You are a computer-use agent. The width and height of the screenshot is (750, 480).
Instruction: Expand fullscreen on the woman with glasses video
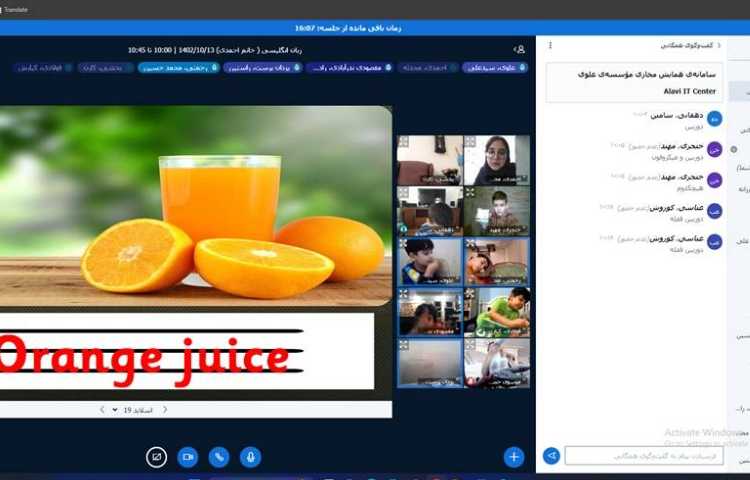pos(470,141)
